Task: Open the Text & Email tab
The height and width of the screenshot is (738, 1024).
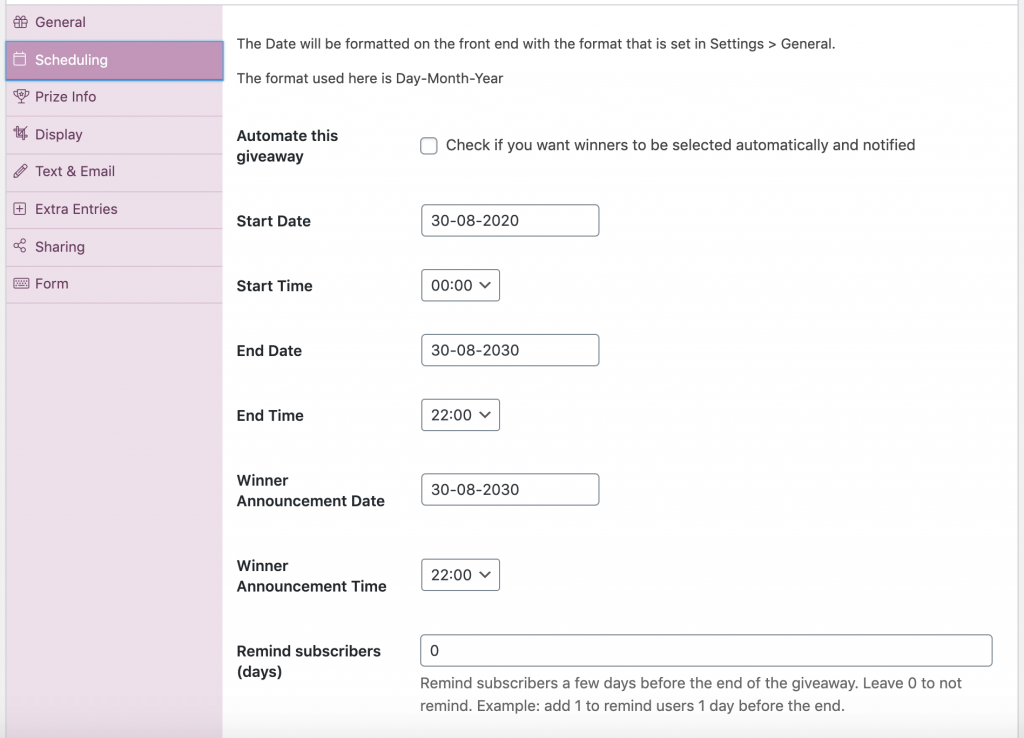Action: (114, 172)
